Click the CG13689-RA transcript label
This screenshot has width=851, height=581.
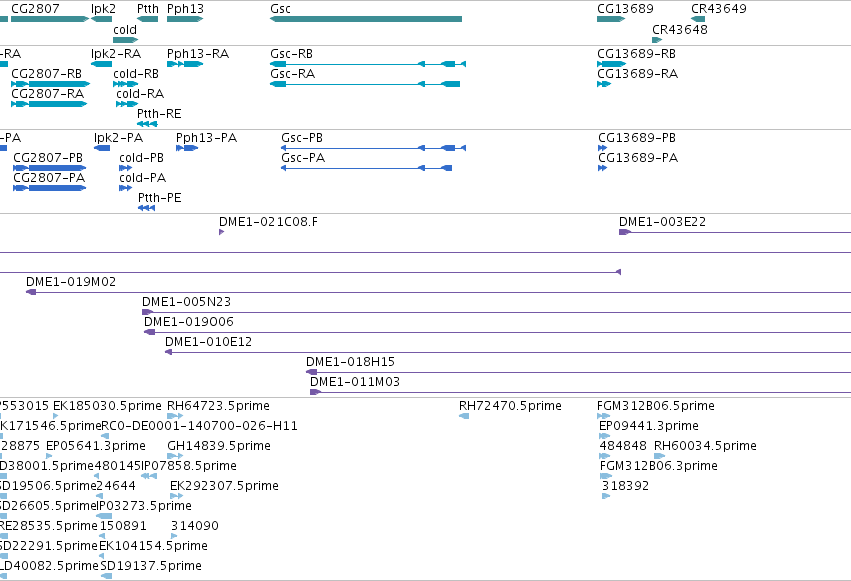coord(638,74)
